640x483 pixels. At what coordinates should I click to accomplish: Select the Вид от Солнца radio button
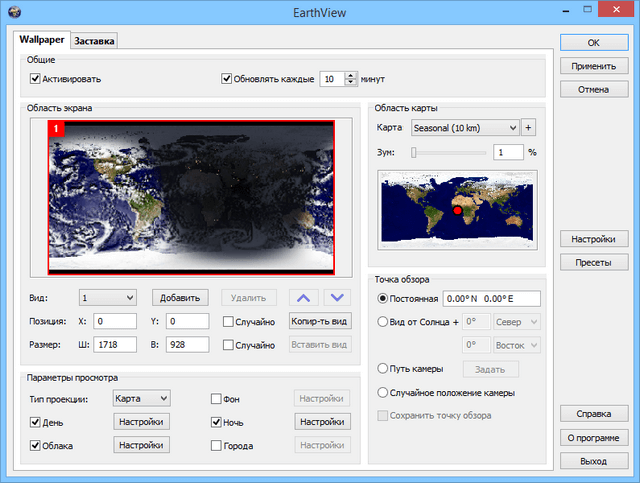(x=383, y=322)
